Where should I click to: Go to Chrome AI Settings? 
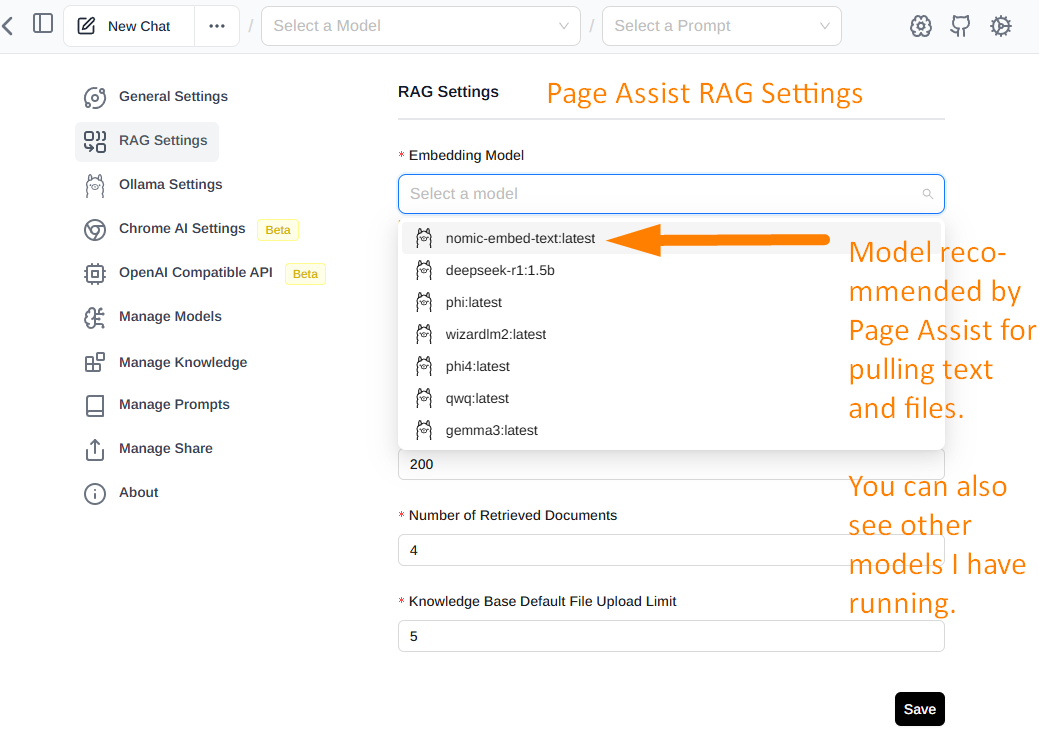pos(181,229)
